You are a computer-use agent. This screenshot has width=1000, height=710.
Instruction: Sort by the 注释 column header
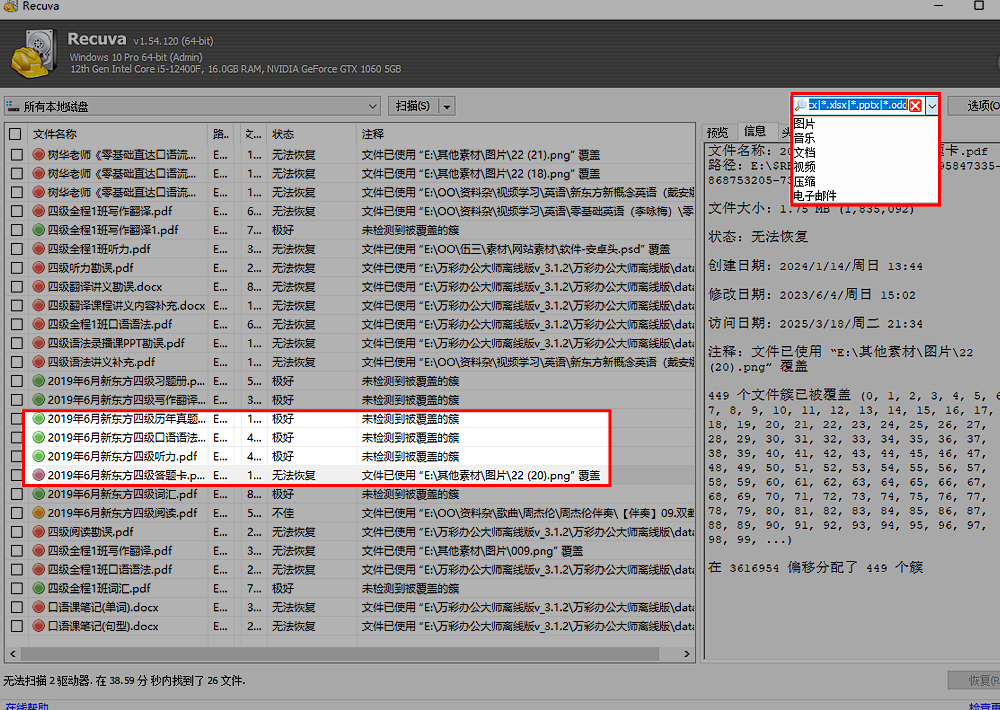point(526,134)
